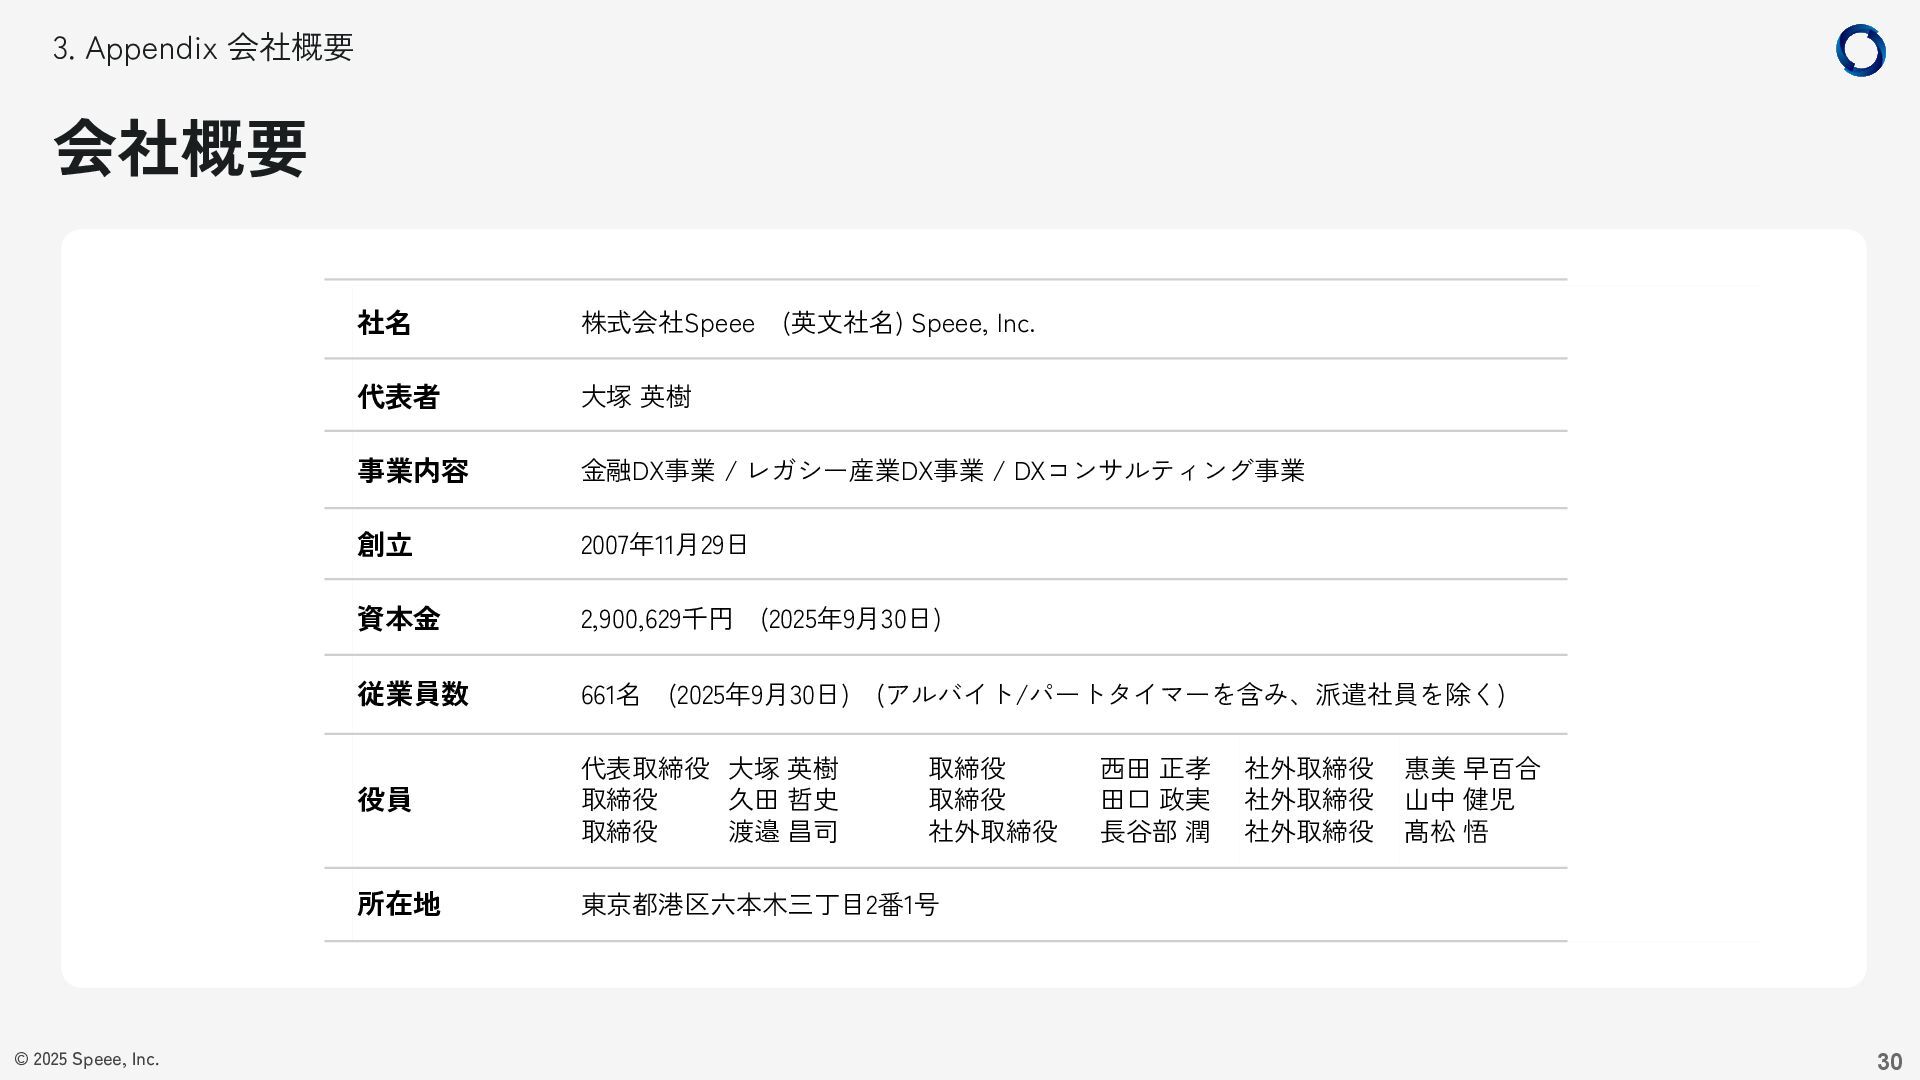The width and height of the screenshot is (1920, 1080).
Task: Click the Appendix 会社概要 breadcrumb text
Action: (x=203, y=48)
